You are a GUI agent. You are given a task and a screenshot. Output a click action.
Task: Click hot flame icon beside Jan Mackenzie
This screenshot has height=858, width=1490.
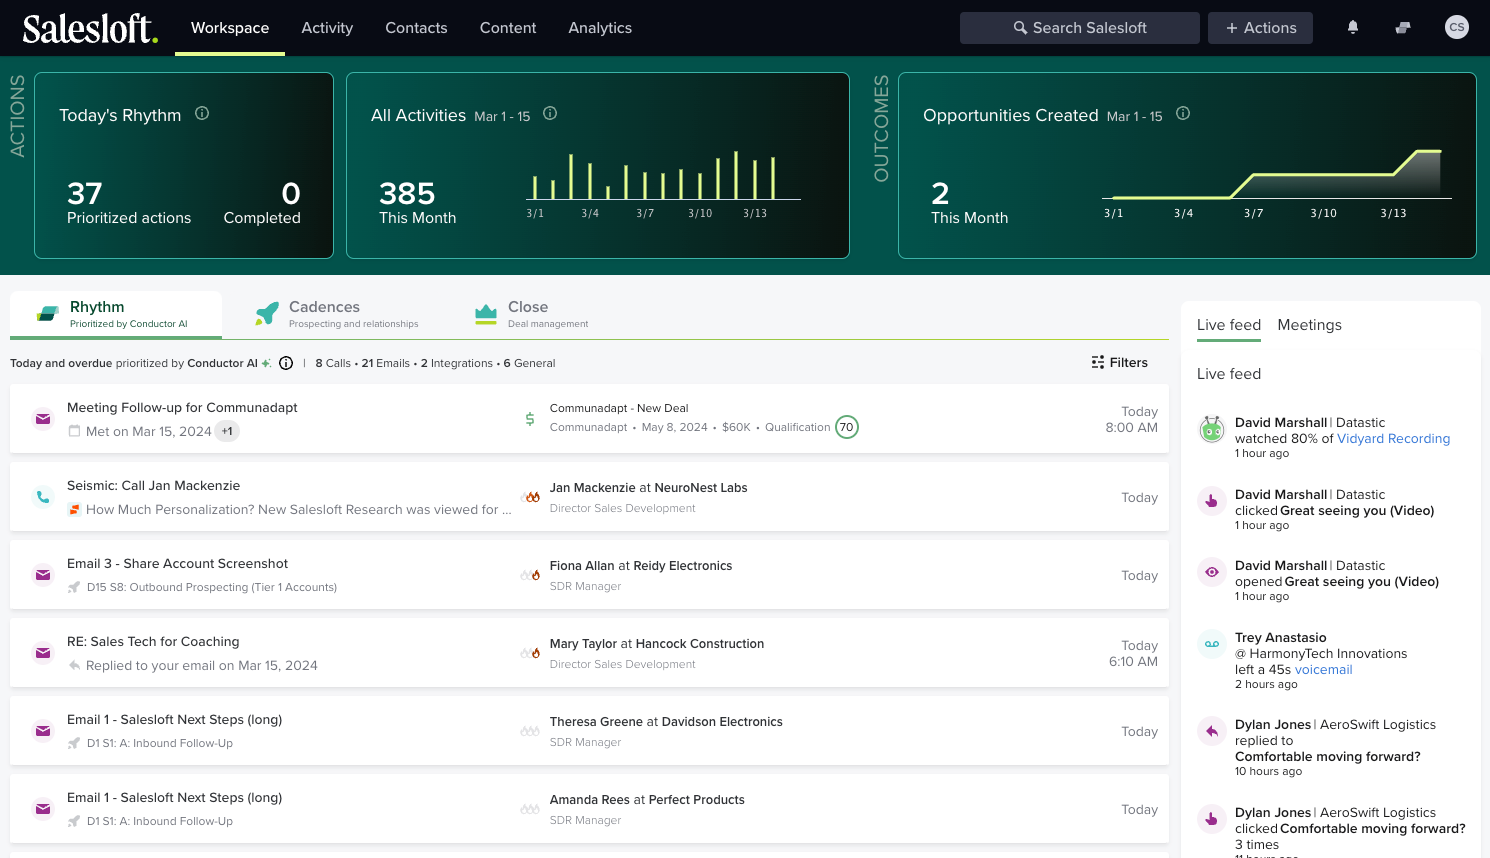coord(530,497)
